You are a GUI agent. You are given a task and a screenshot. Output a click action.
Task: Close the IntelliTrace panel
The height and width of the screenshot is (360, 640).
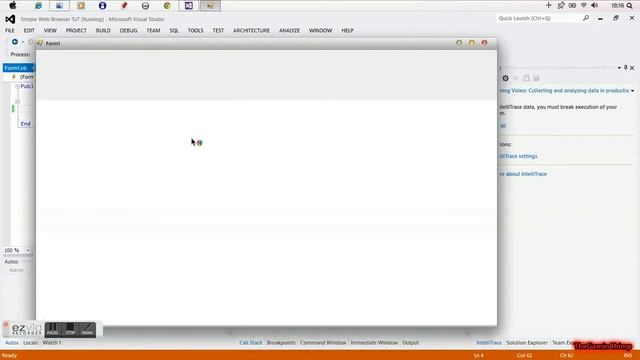click(x=632, y=68)
